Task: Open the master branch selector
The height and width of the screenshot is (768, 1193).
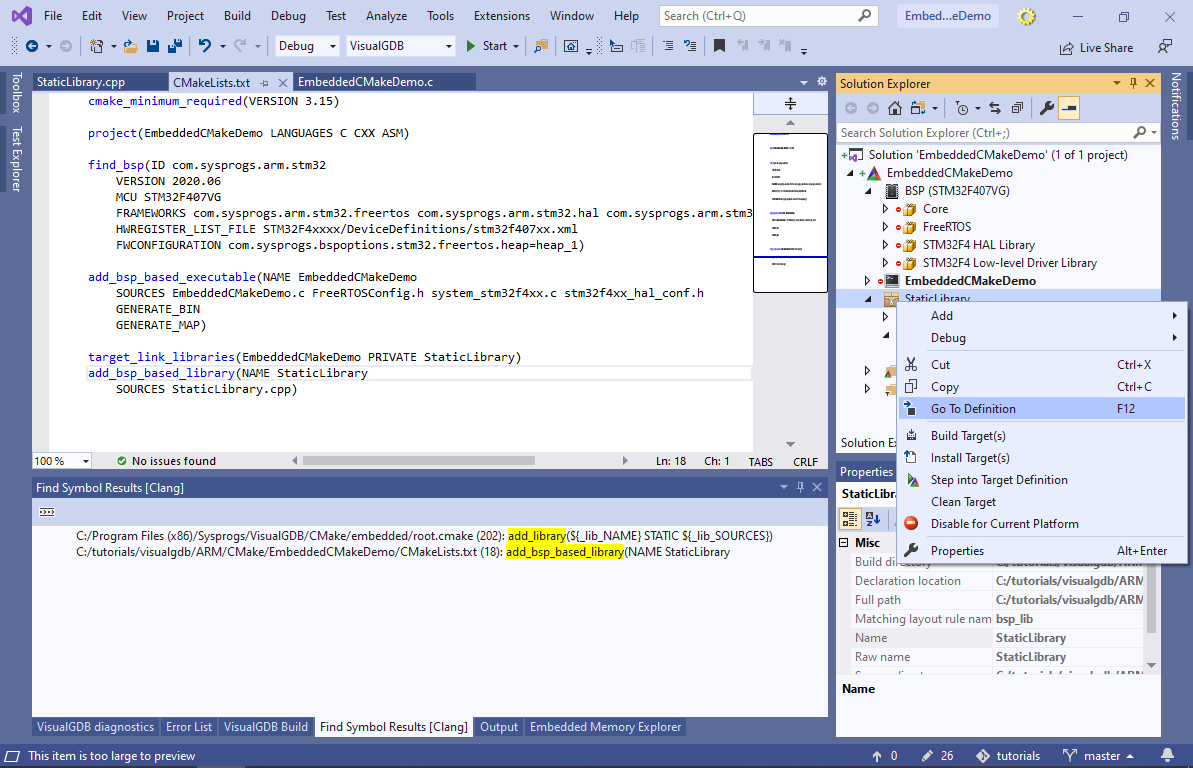Action: pos(1099,756)
